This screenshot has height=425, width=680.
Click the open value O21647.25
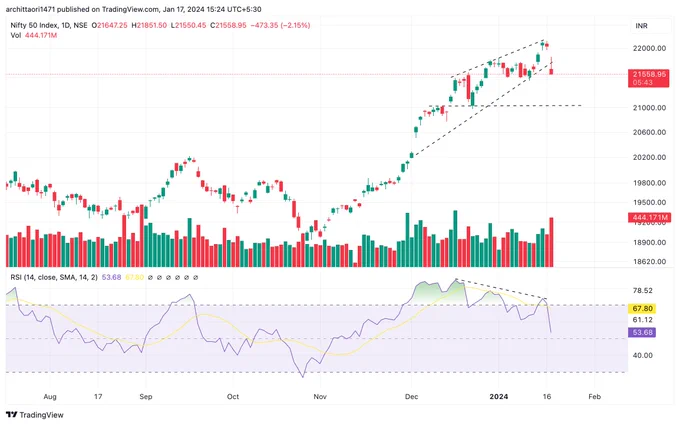coord(109,26)
